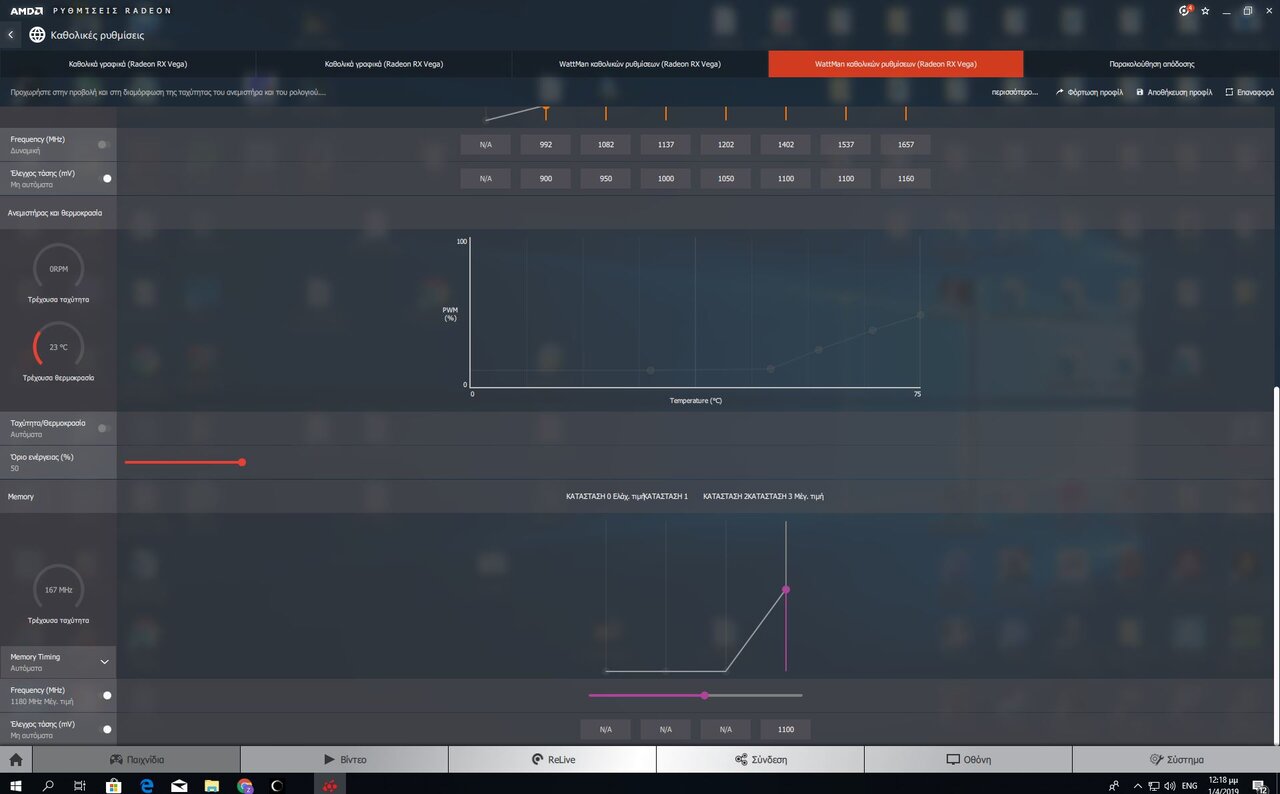Edit Memory voltage field 1100 at bottom

click(x=785, y=730)
